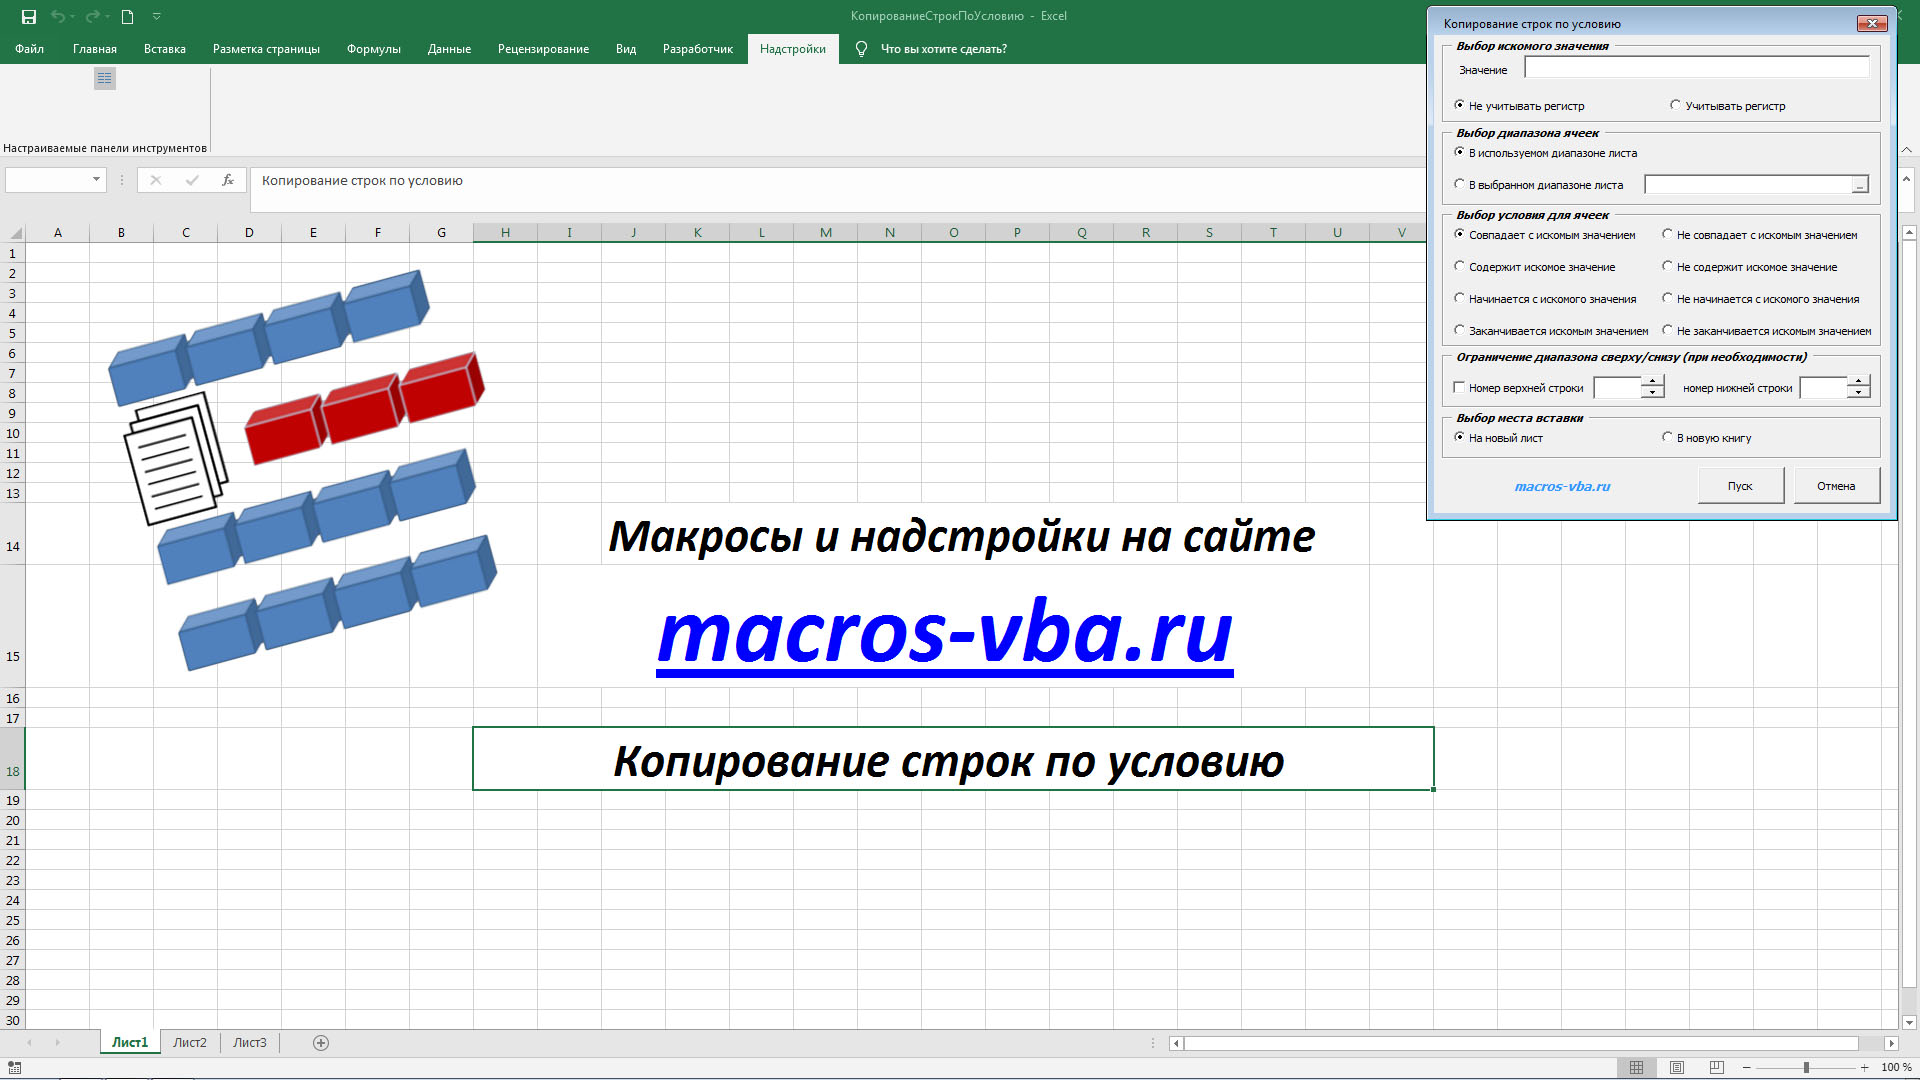Viewport: 1920px width, 1080px height.
Task: Click range selector button next to 'В выбранном диапазоне листа'
Action: 1859,185
